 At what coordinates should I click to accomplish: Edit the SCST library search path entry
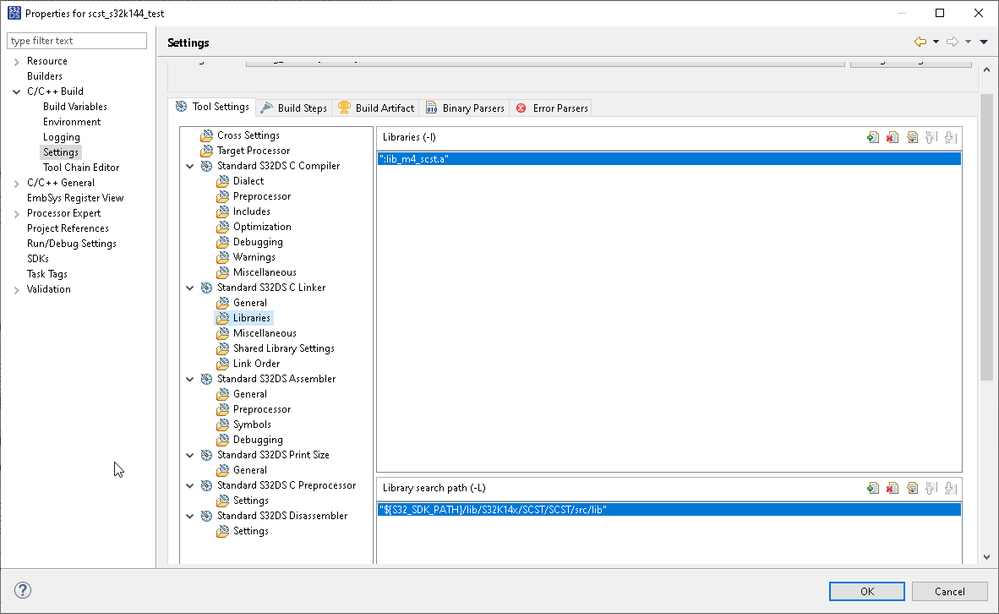pos(911,488)
